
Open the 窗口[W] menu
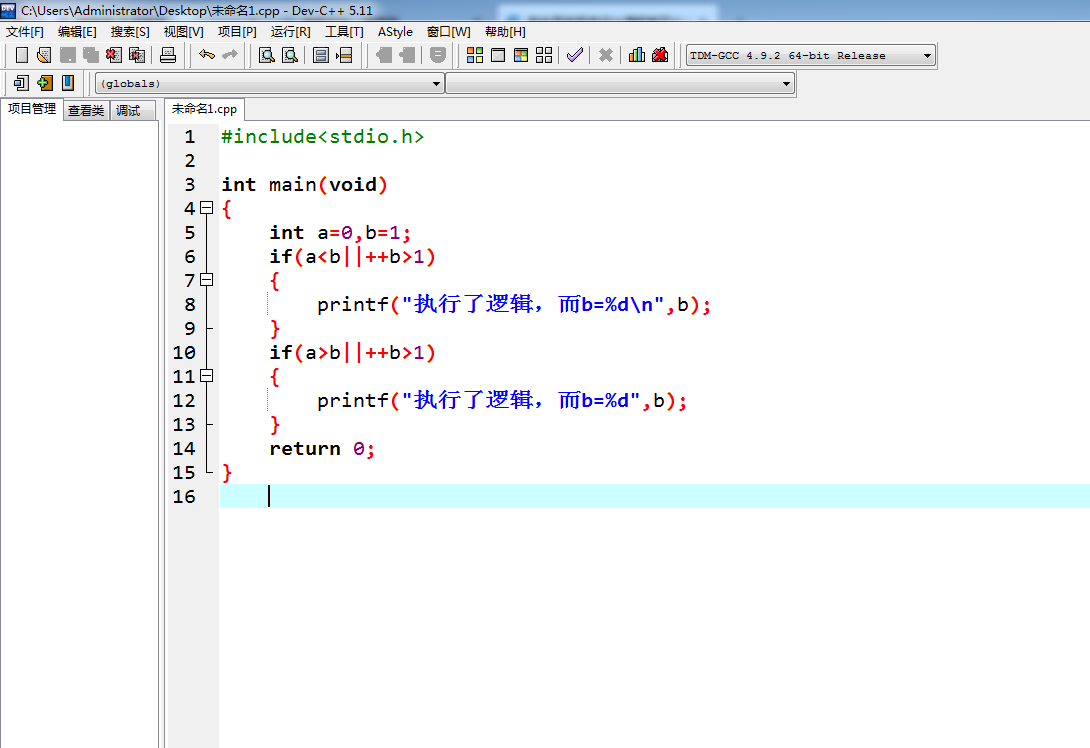[448, 32]
